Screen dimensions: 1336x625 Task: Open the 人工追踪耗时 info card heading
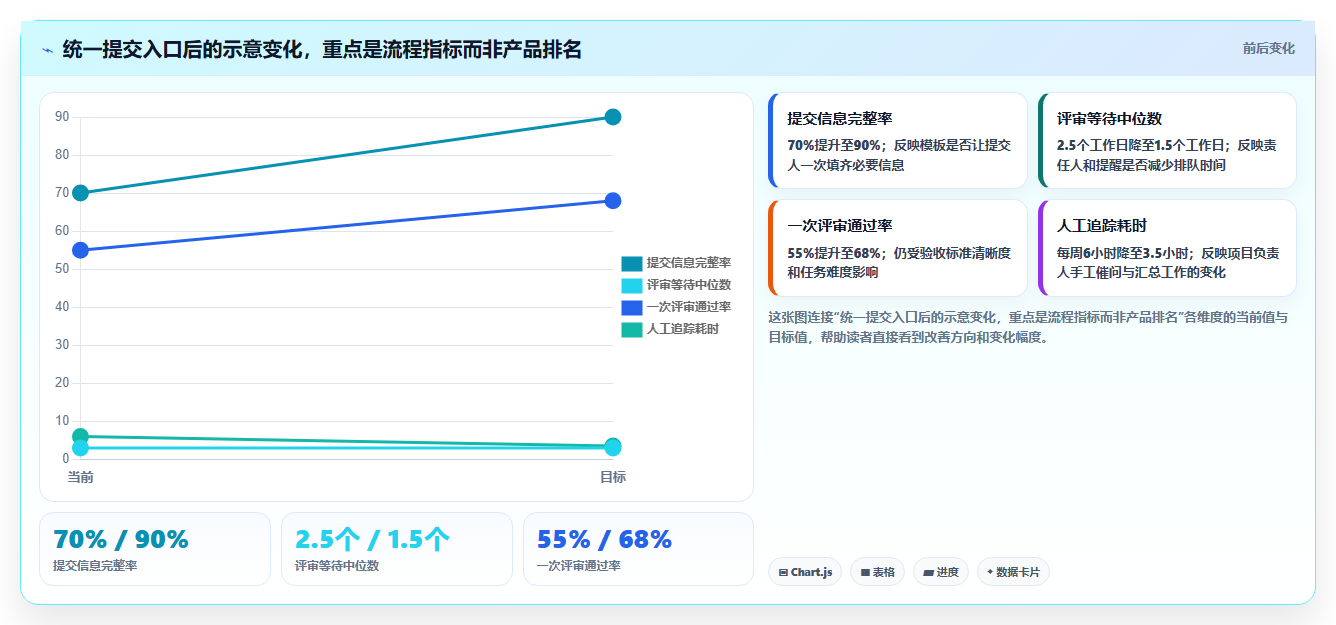tap(1102, 227)
